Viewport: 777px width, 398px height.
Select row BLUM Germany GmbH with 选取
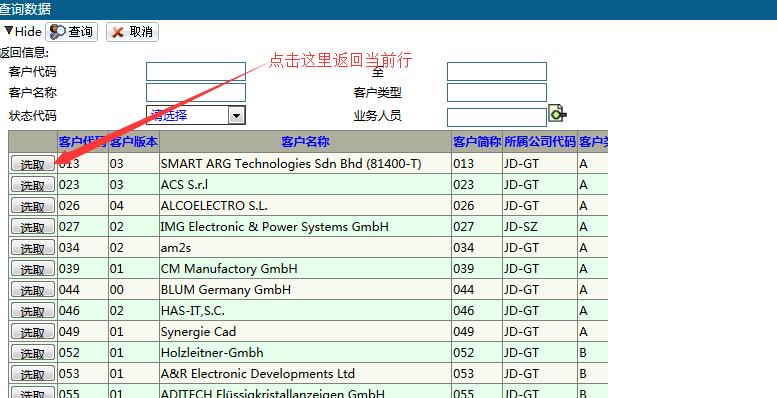click(33, 290)
